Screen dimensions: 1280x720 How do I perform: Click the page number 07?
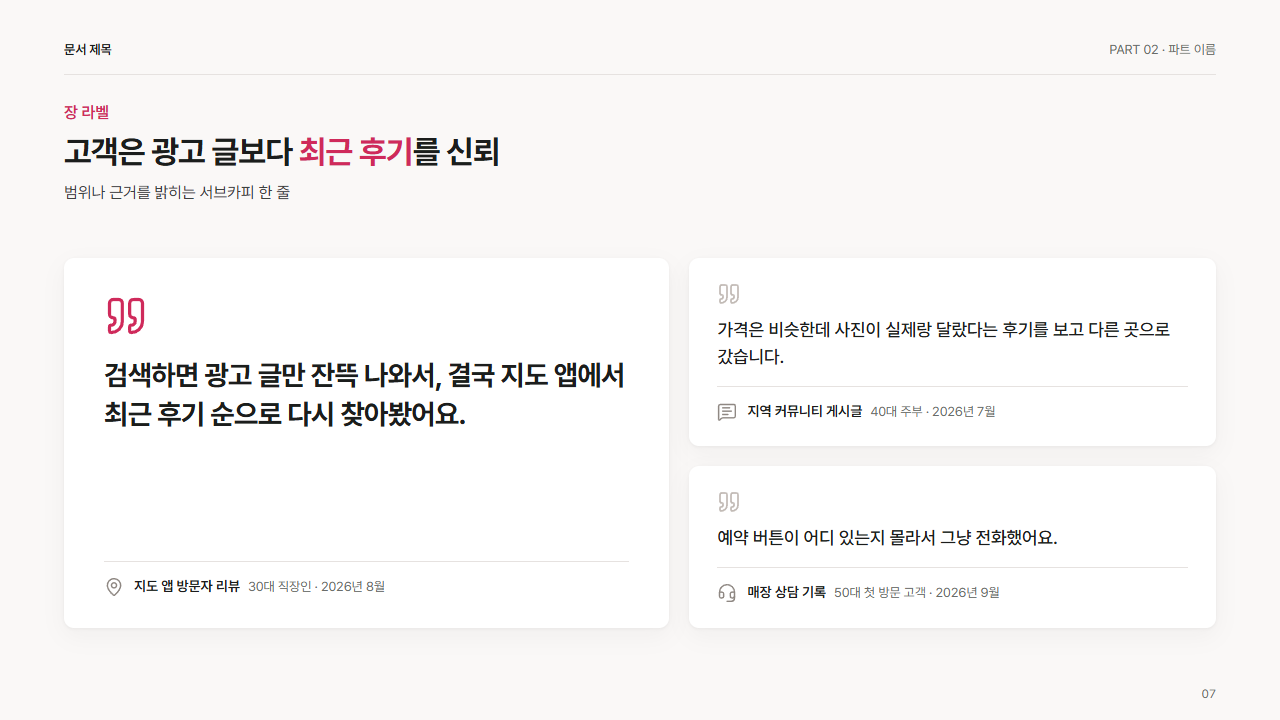coord(1208,694)
